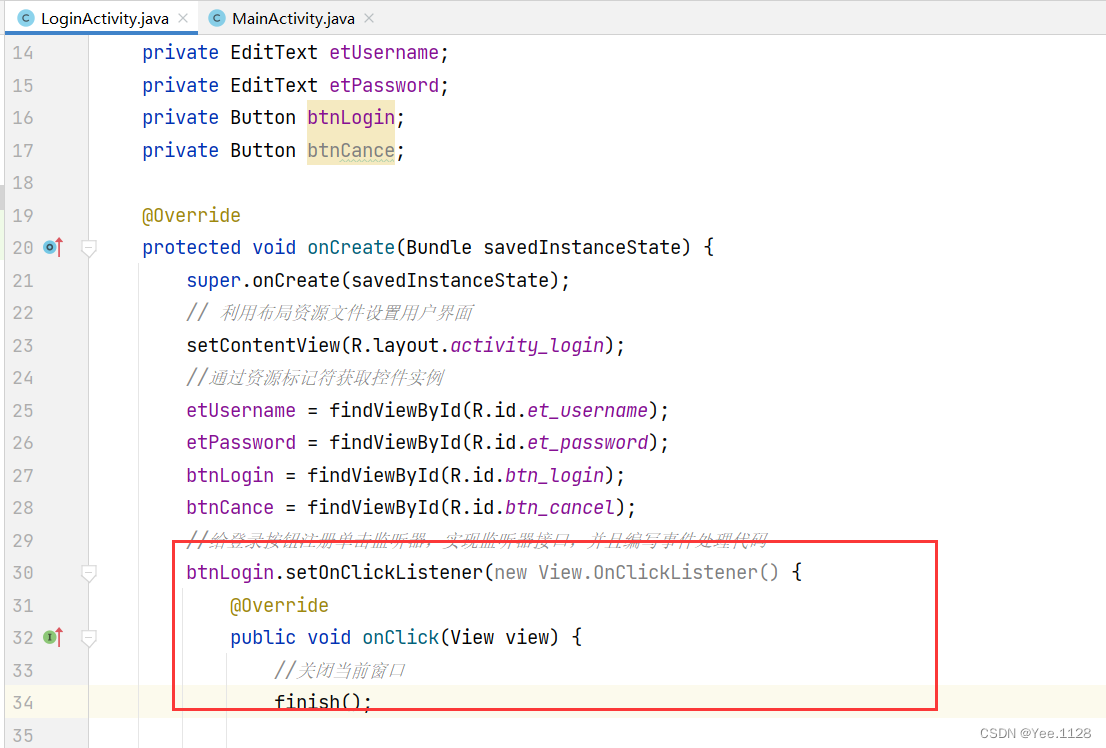Click et_username resource id on line 25
The height and width of the screenshot is (748, 1106).
(x=587, y=410)
